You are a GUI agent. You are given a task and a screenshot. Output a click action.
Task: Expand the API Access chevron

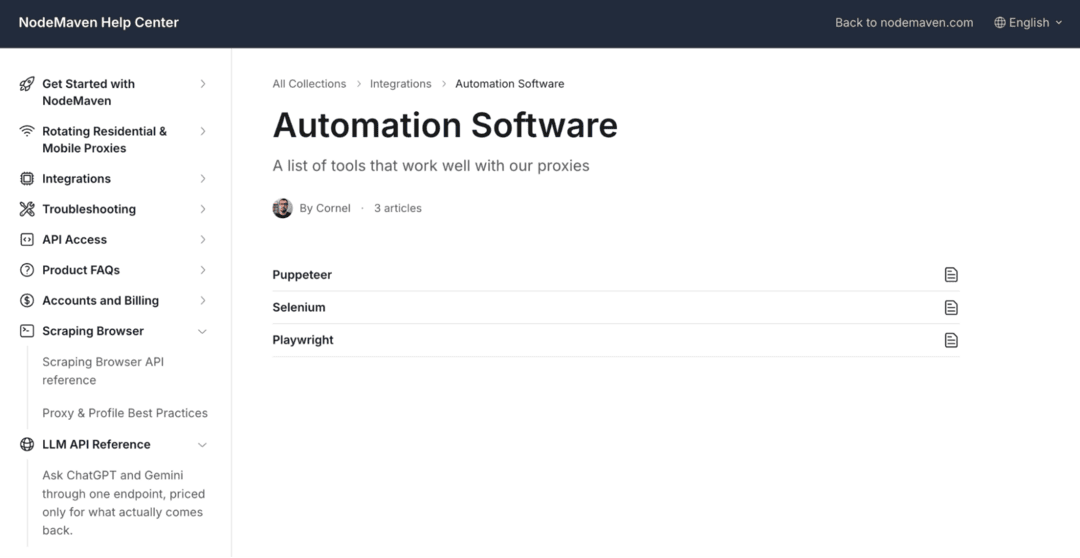tap(202, 240)
